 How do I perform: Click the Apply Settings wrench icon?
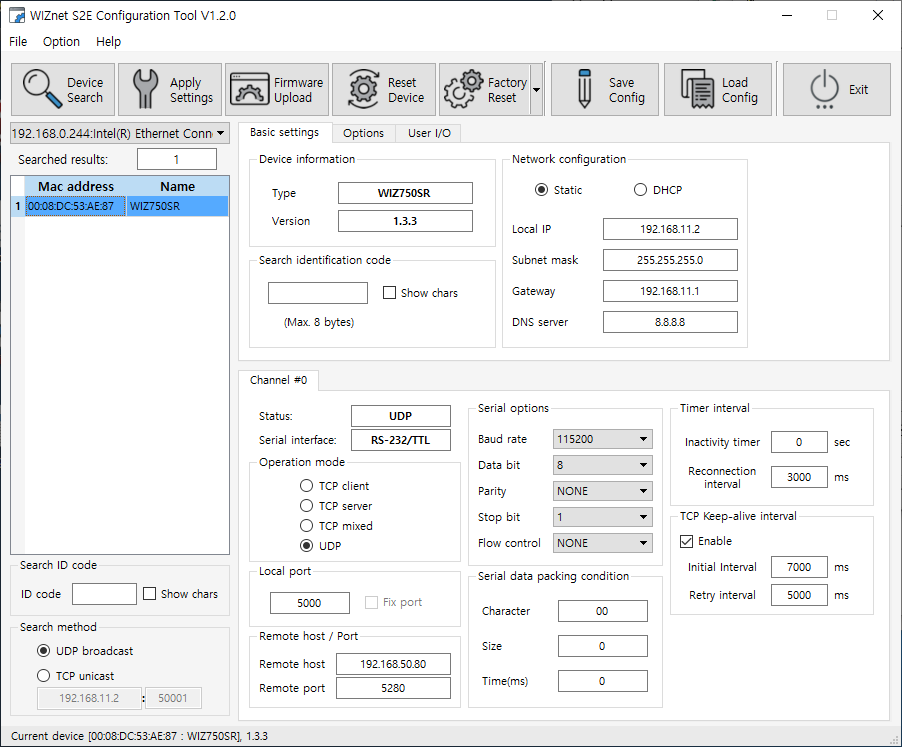(x=146, y=89)
